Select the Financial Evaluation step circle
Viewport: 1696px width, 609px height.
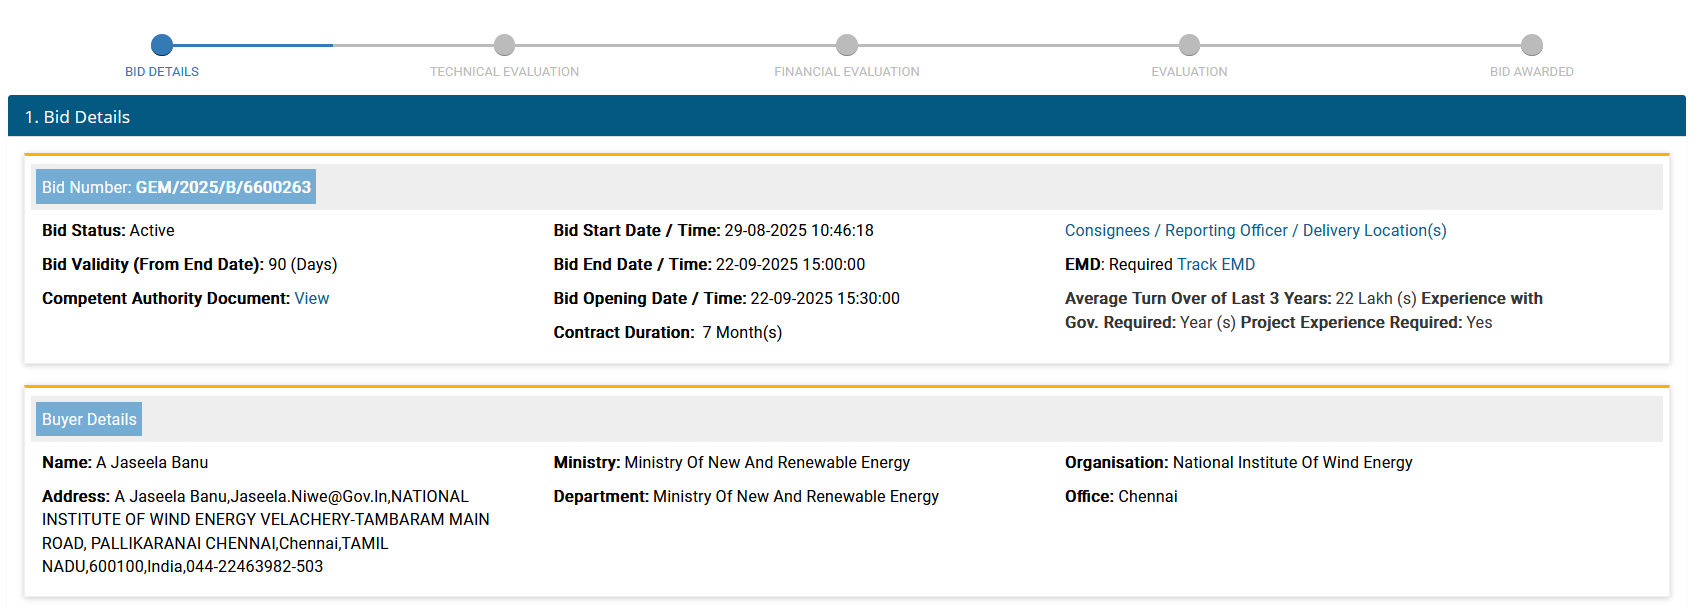click(x=847, y=45)
